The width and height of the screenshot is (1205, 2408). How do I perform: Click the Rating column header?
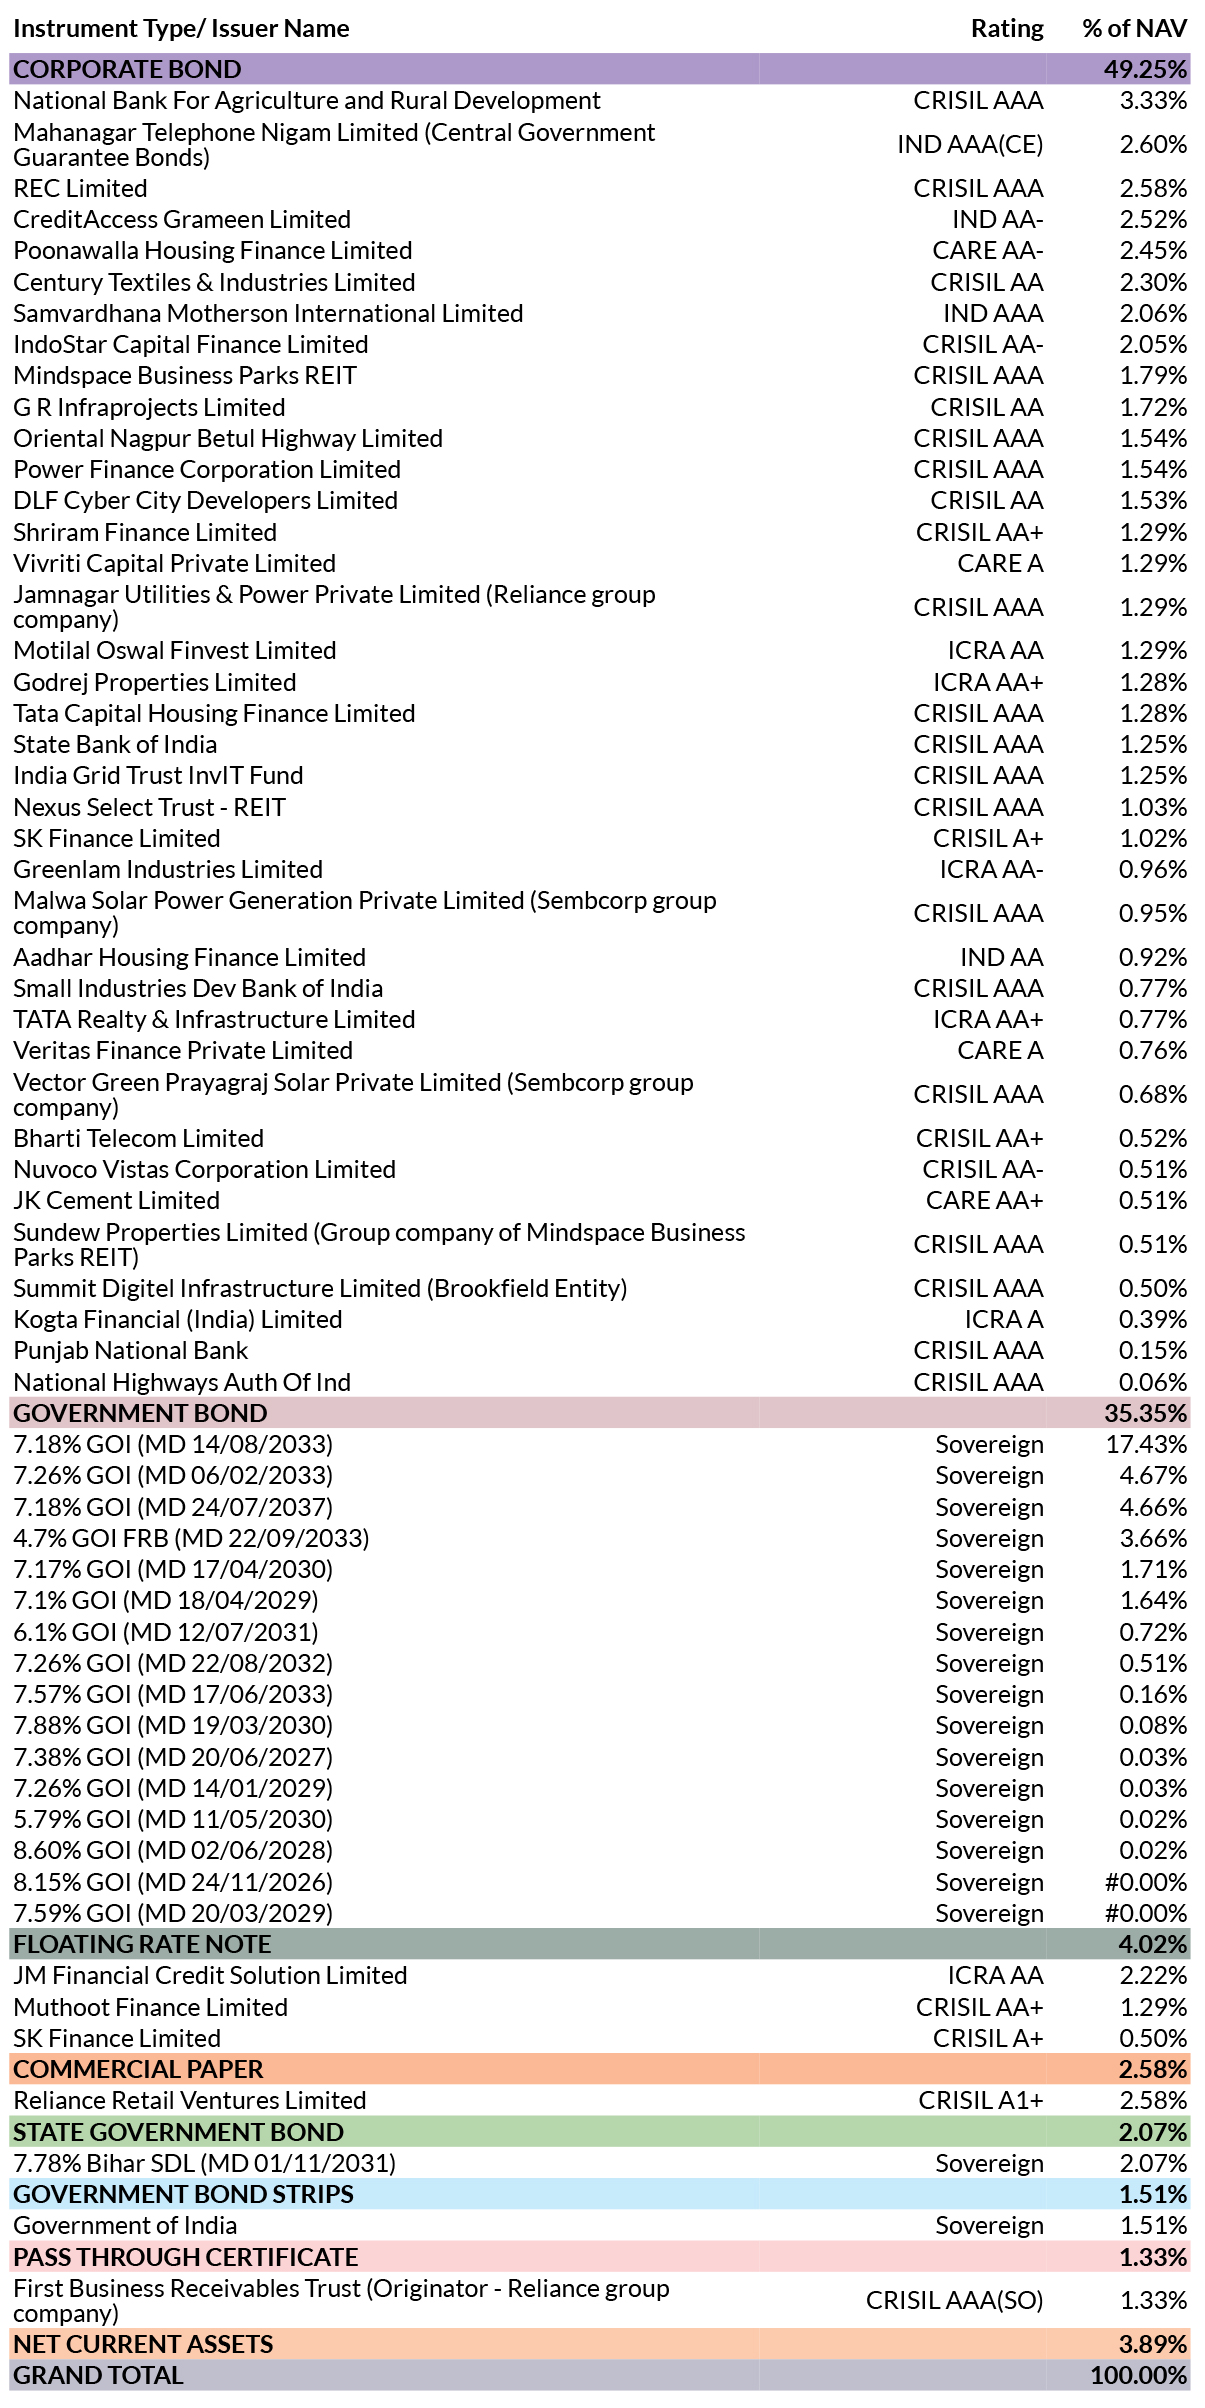(1007, 29)
